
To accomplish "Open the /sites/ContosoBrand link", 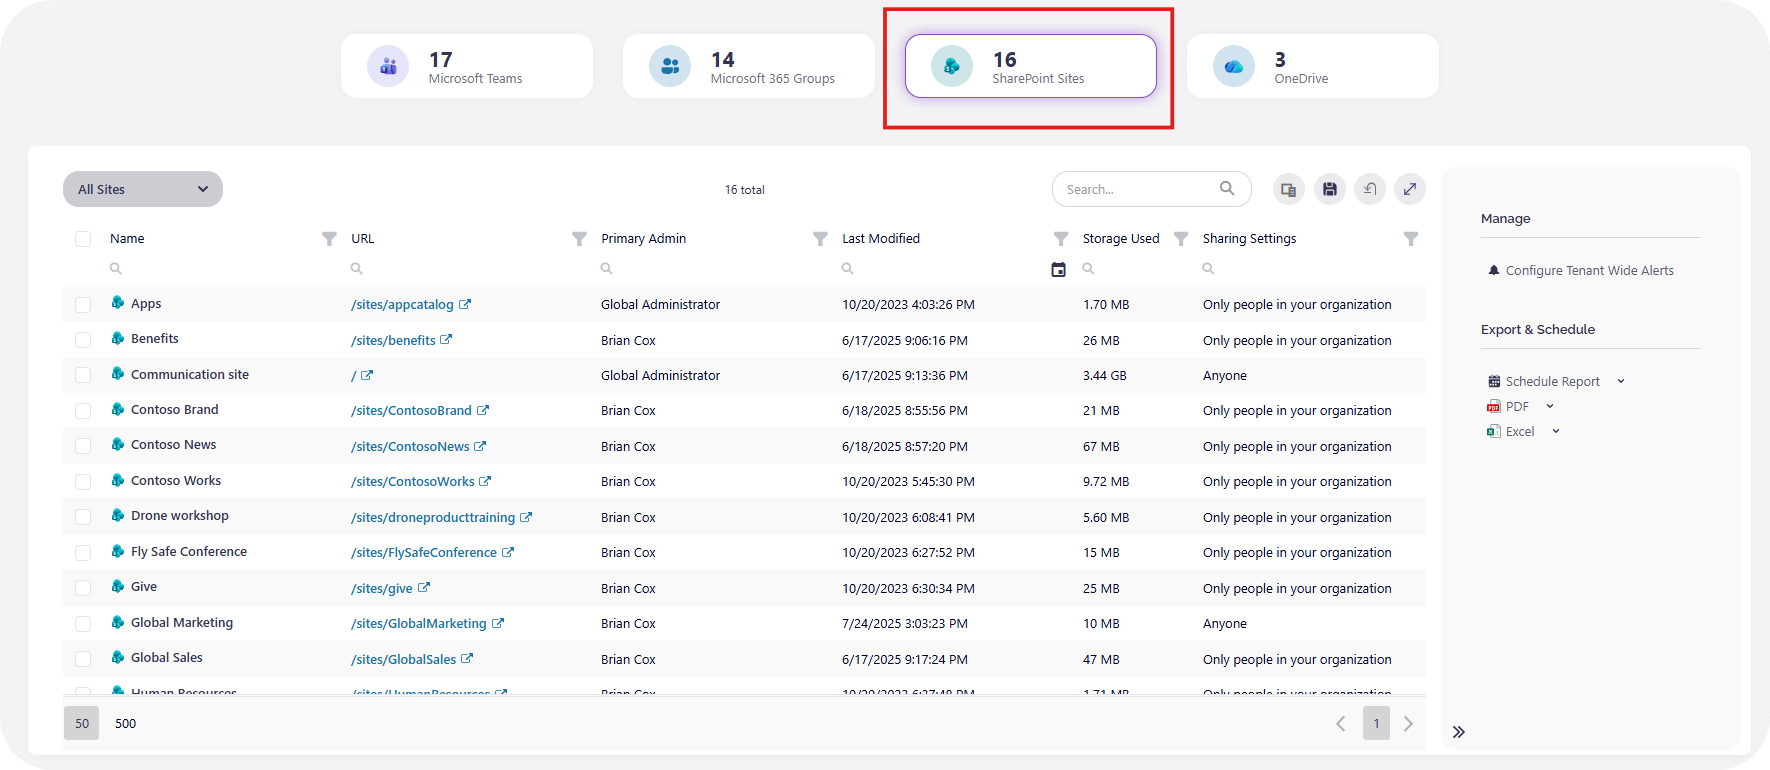I will pos(411,411).
